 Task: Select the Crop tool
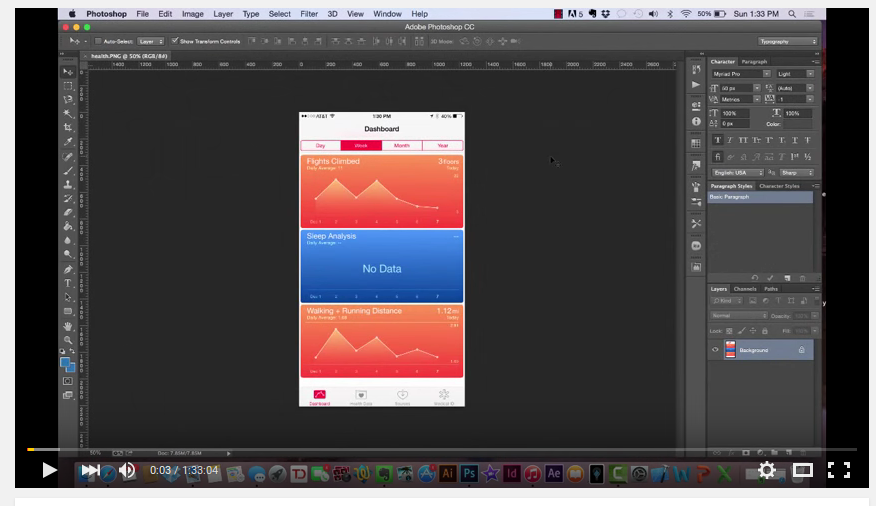click(x=68, y=128)
